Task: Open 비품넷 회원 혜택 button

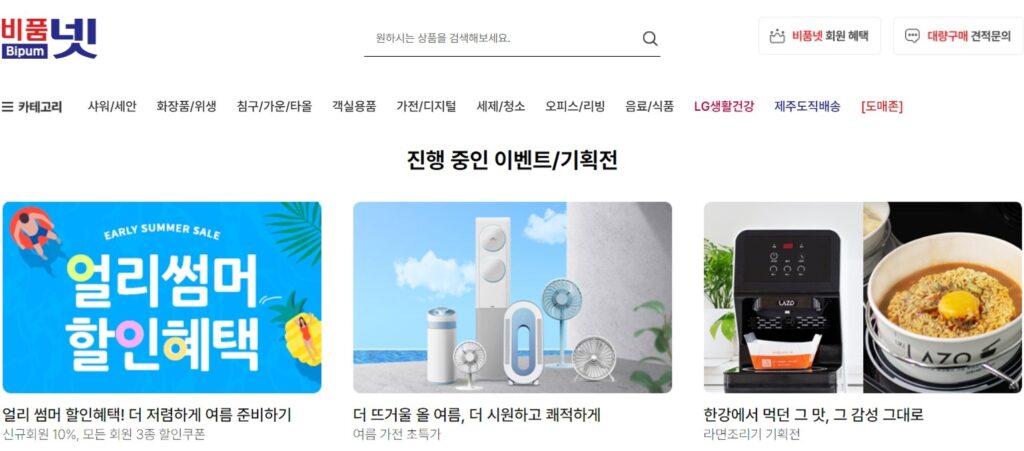Action: pyautogui.click(x=819, y=36)
